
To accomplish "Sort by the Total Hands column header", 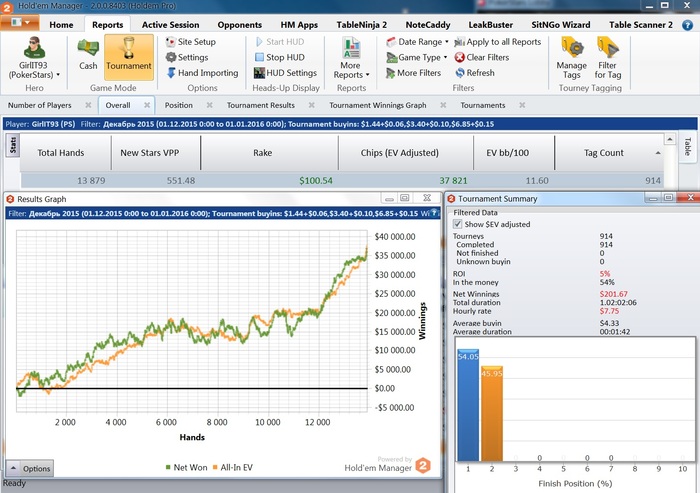I will coord(66,153).
